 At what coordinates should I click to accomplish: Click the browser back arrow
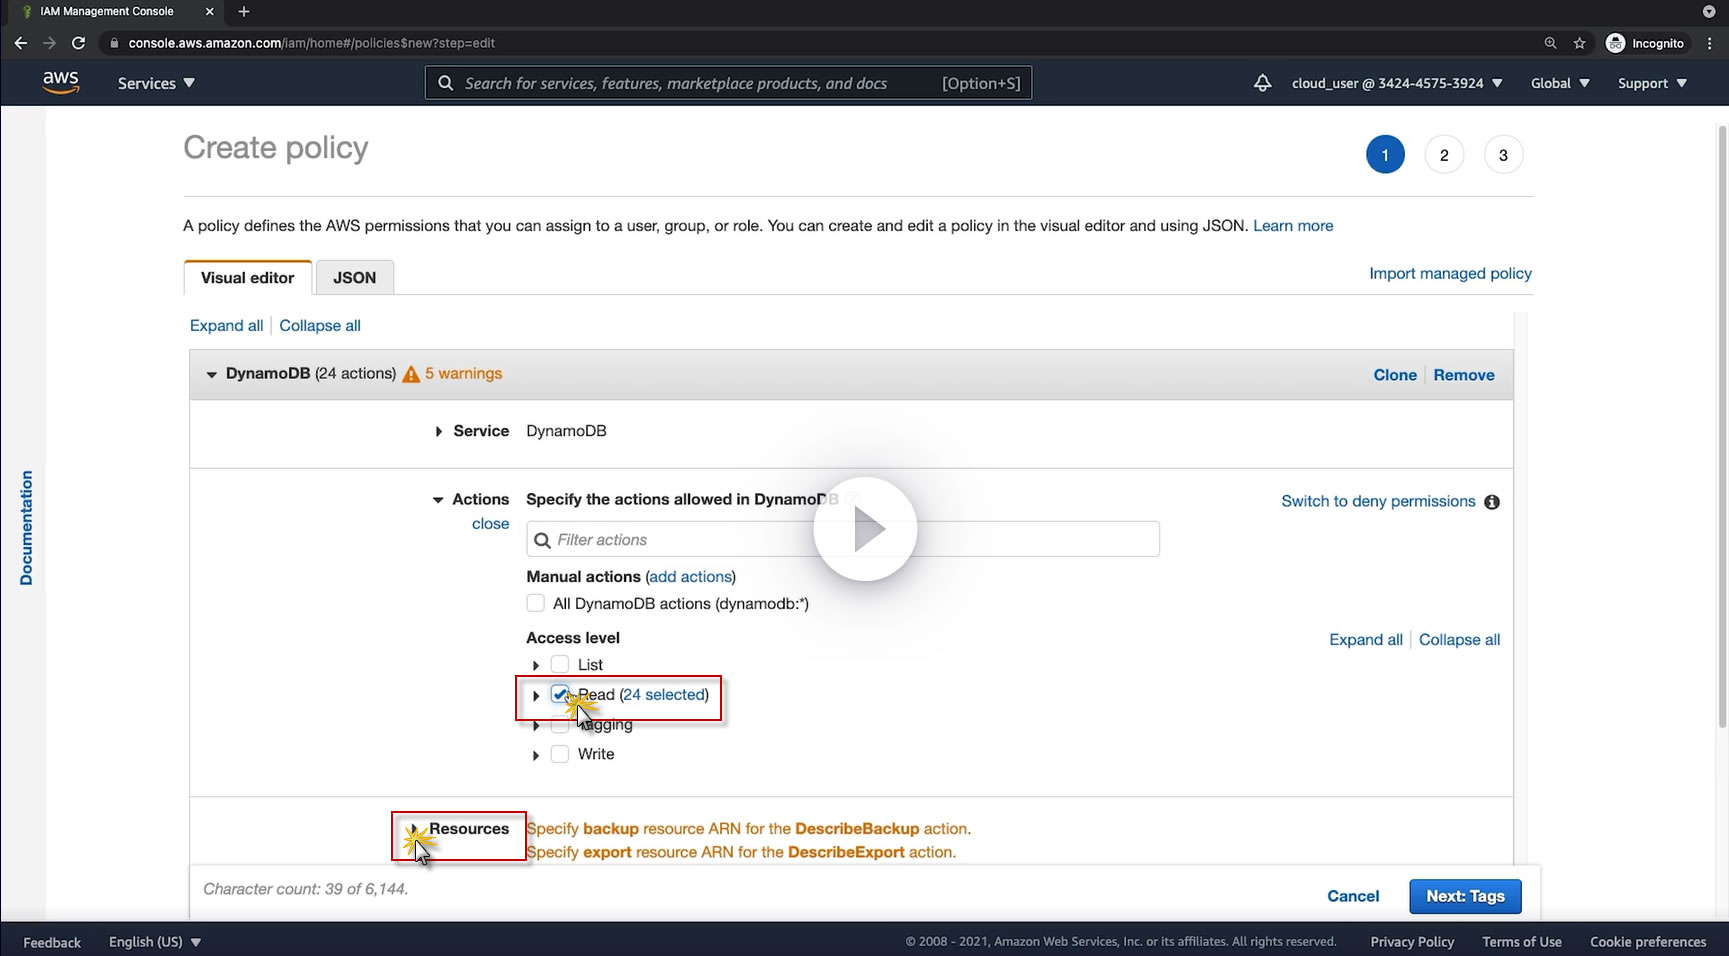[x=21, y=43]
